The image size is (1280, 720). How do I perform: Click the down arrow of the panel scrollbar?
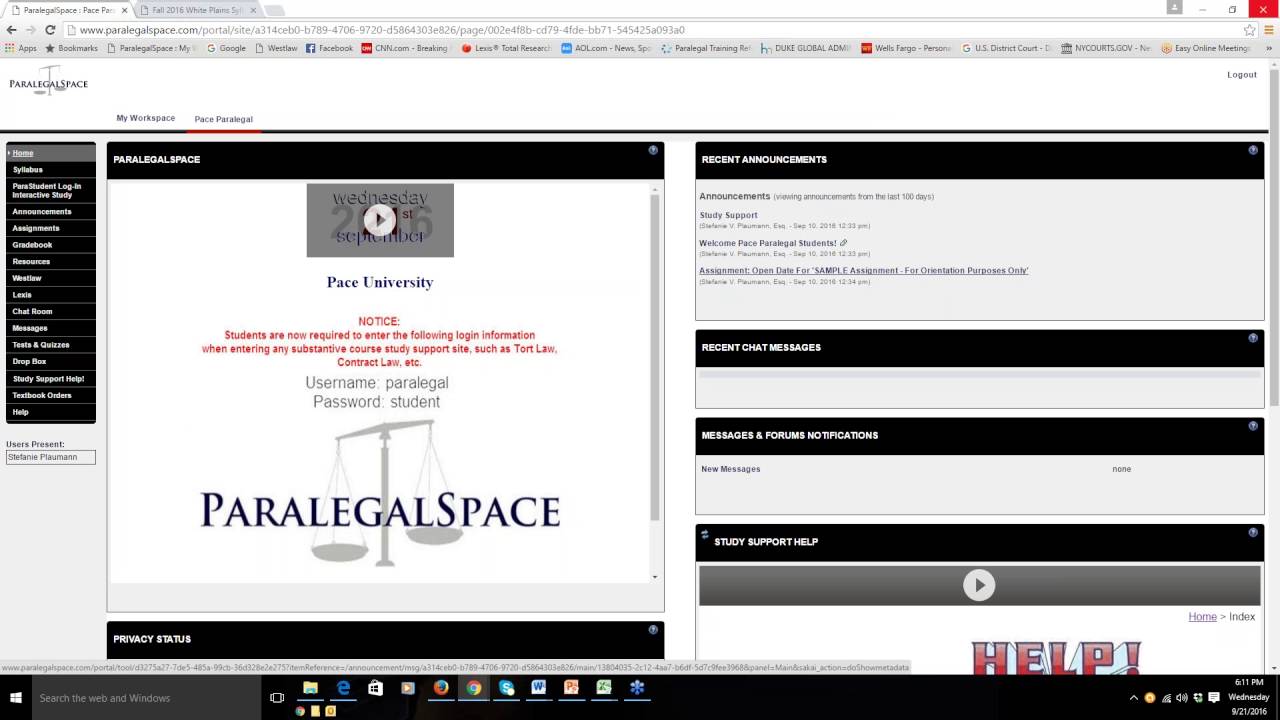point(655,577)
